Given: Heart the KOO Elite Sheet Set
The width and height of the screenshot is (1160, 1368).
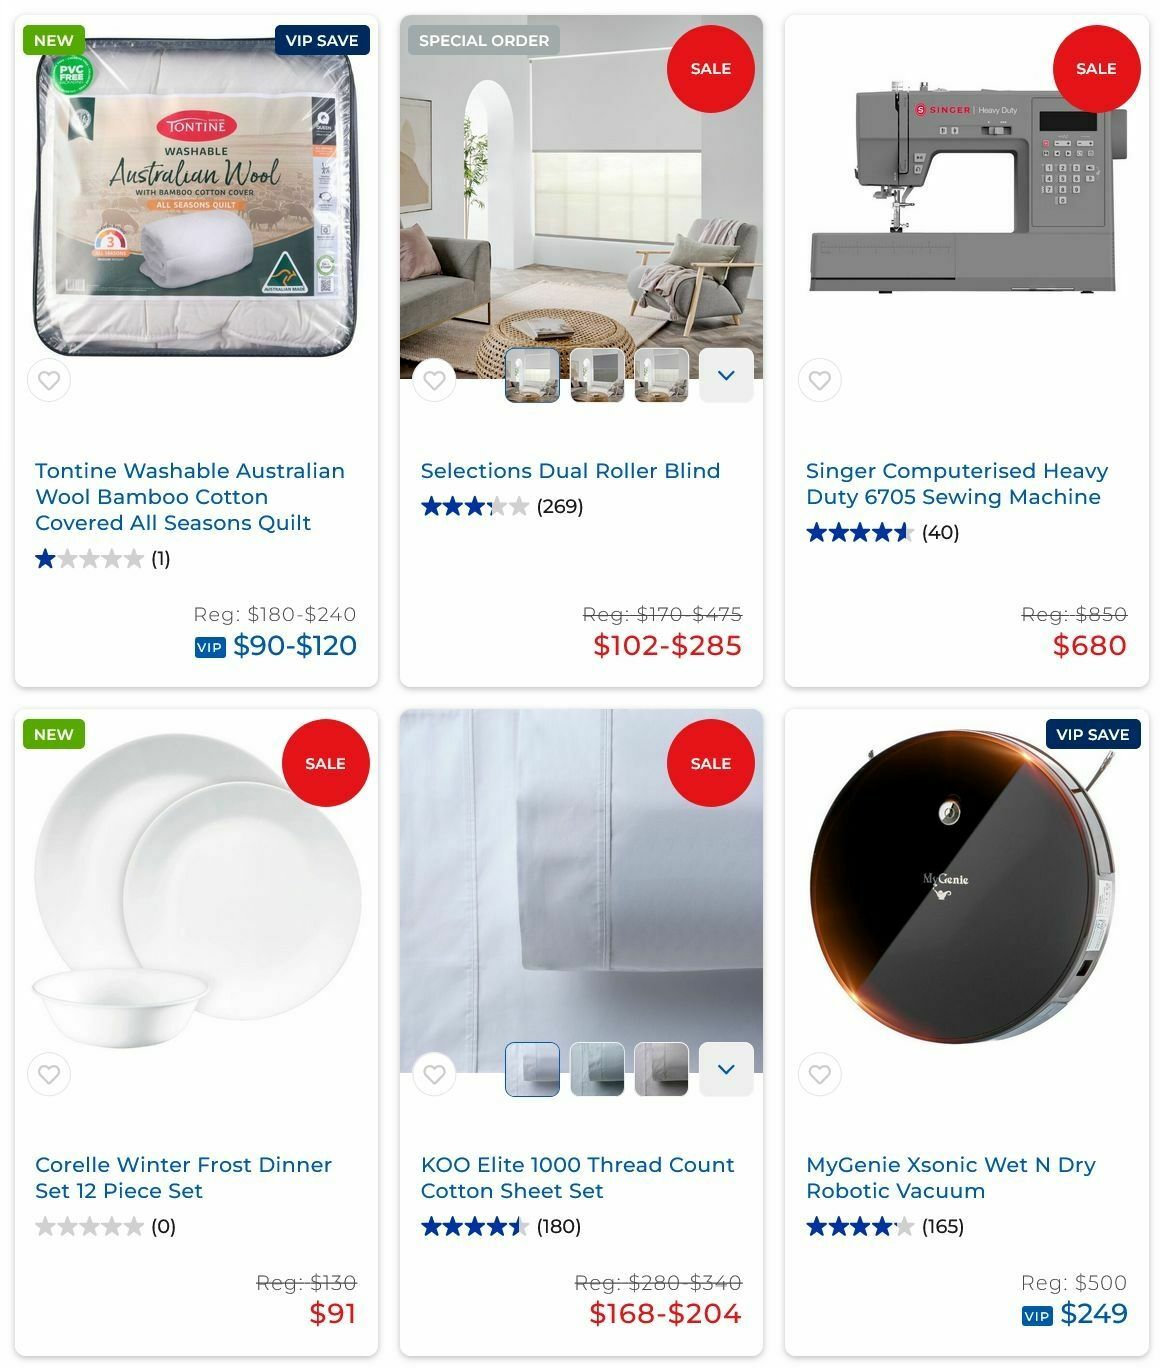Looking at the screenshot, I should (x=434, y=1075).
